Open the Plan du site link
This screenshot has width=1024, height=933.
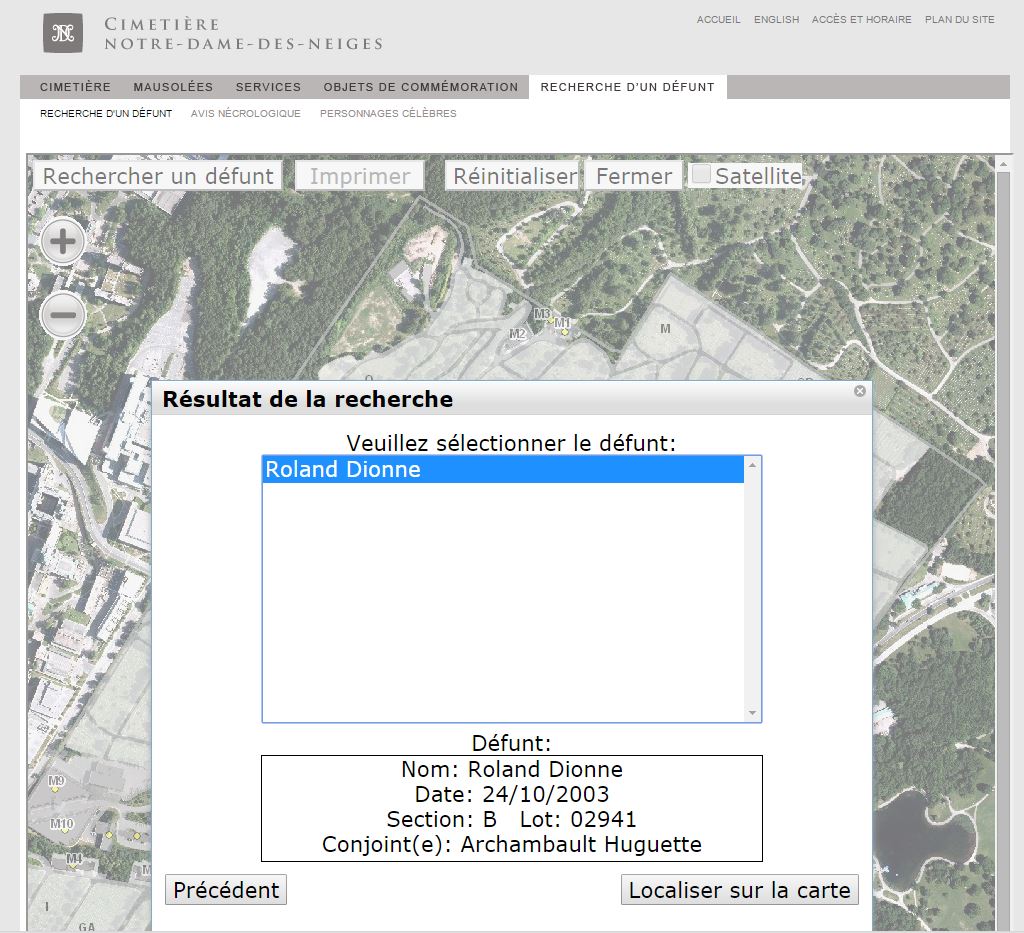(959, 20)
